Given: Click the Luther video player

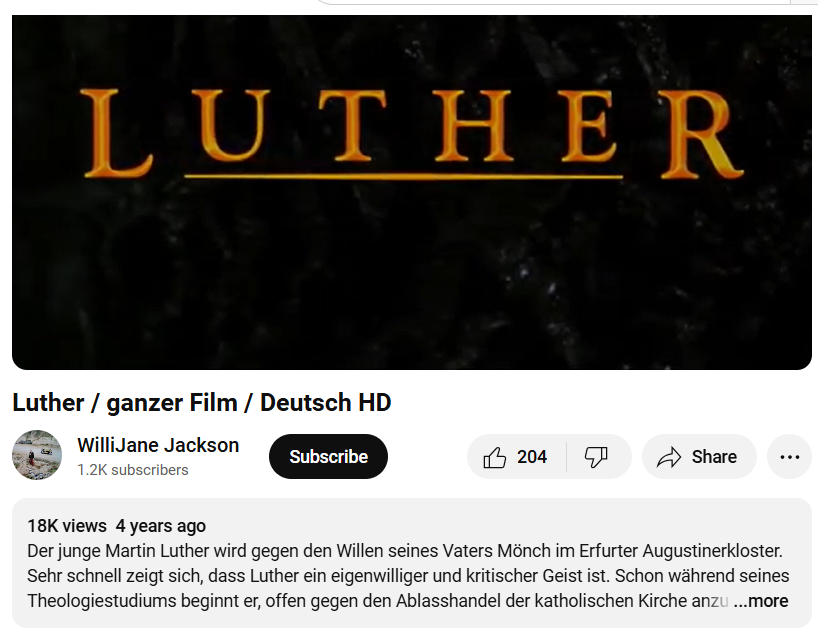Looking at the screenshot, I should pyautogui.click(x=412, y=192).
